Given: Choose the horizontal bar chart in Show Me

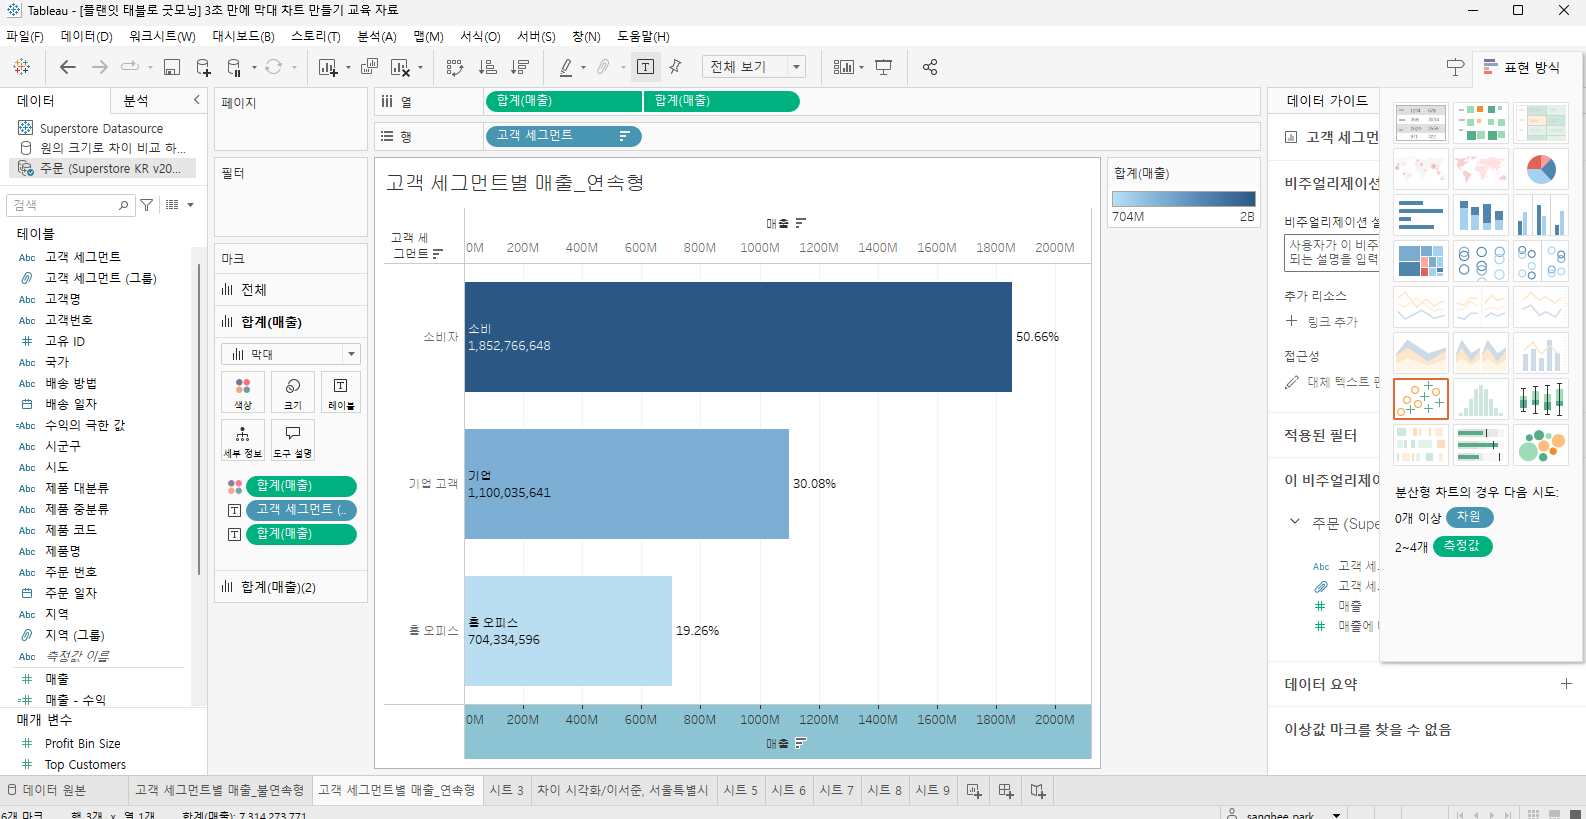Looking at the screenshot, I should point(1421,215).
